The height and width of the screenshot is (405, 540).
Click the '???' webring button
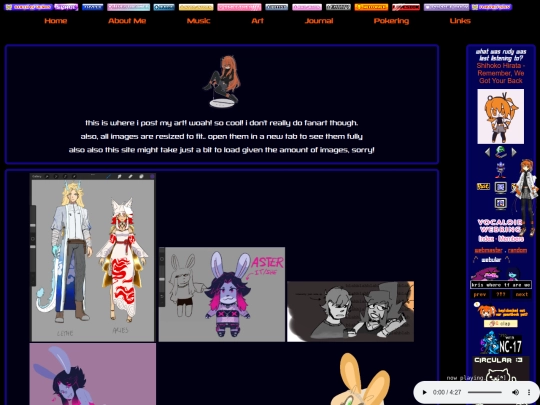500,294
